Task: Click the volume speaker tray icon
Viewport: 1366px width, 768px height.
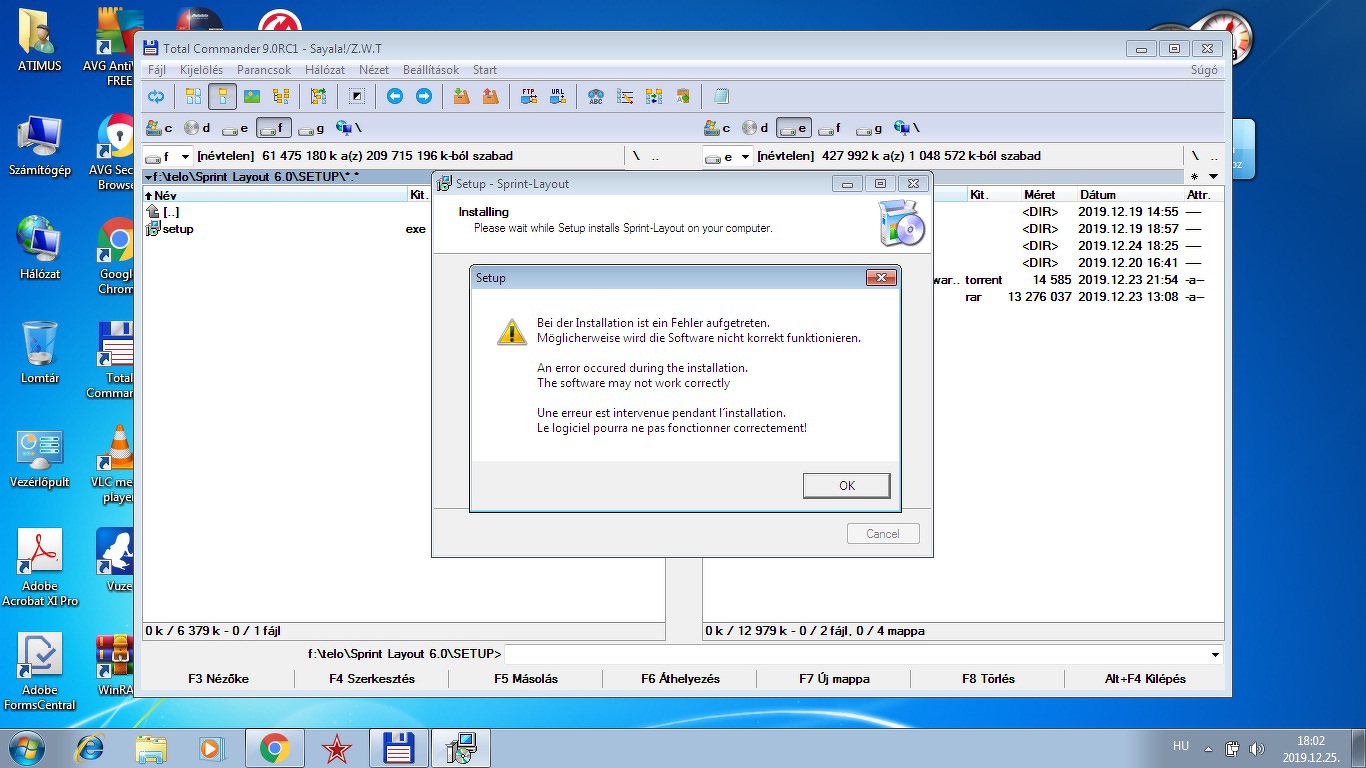Action: (x=1256, y=748)
